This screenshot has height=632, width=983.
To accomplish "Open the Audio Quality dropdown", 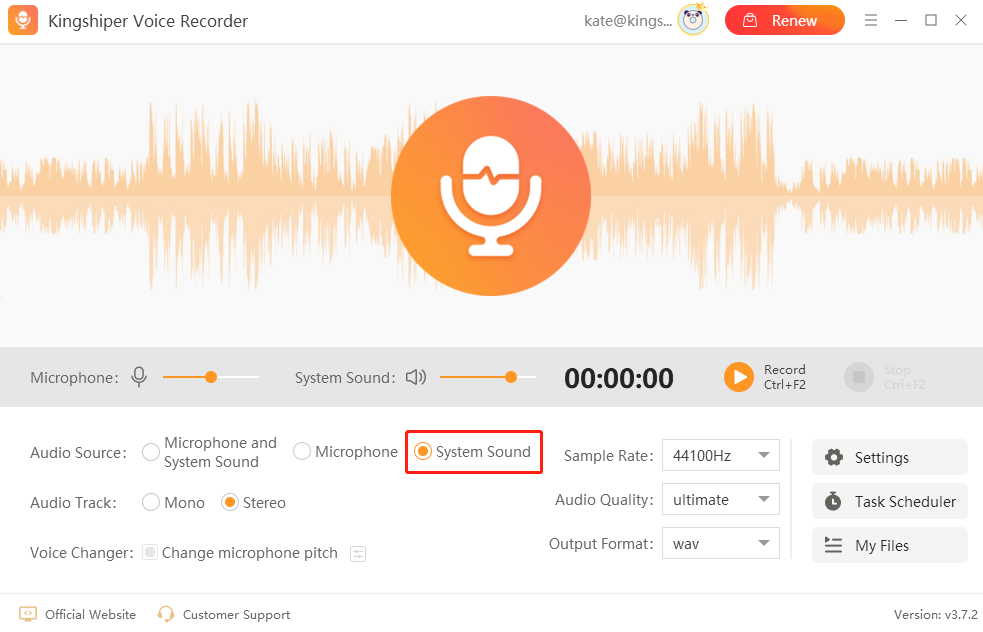I will 720,499.
